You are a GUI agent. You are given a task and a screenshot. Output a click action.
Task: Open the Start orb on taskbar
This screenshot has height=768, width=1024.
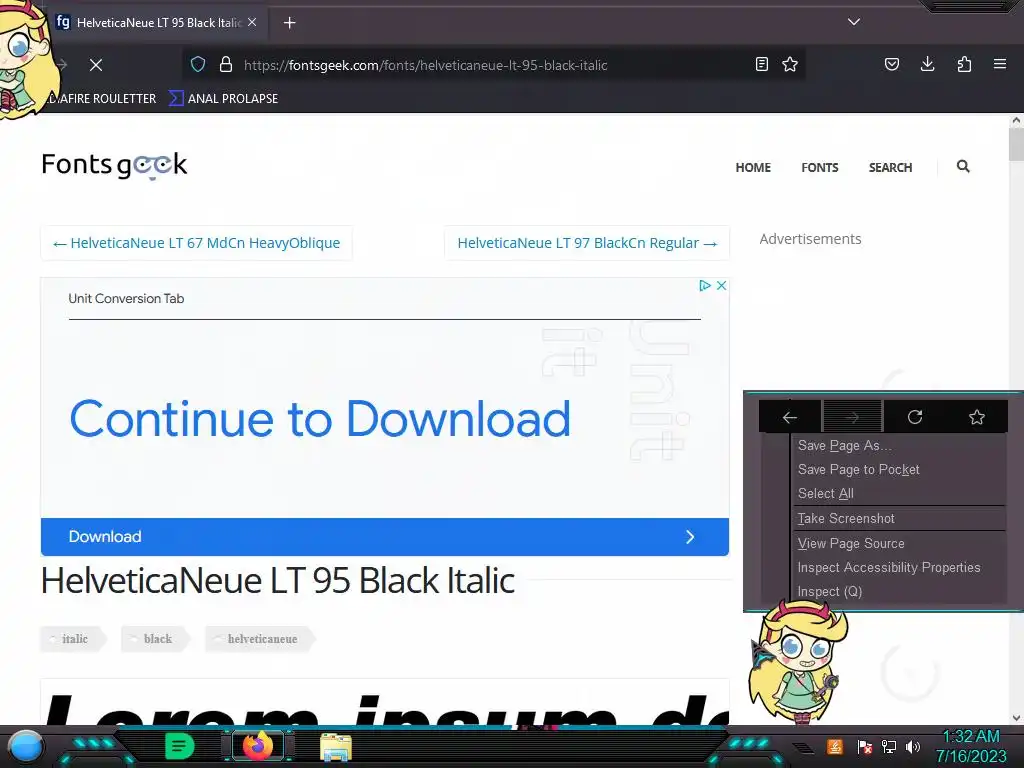[25, 747]
